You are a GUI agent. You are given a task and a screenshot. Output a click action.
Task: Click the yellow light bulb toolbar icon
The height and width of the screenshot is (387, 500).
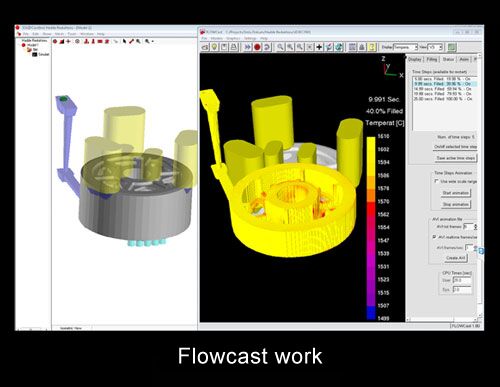click(215, 47)
